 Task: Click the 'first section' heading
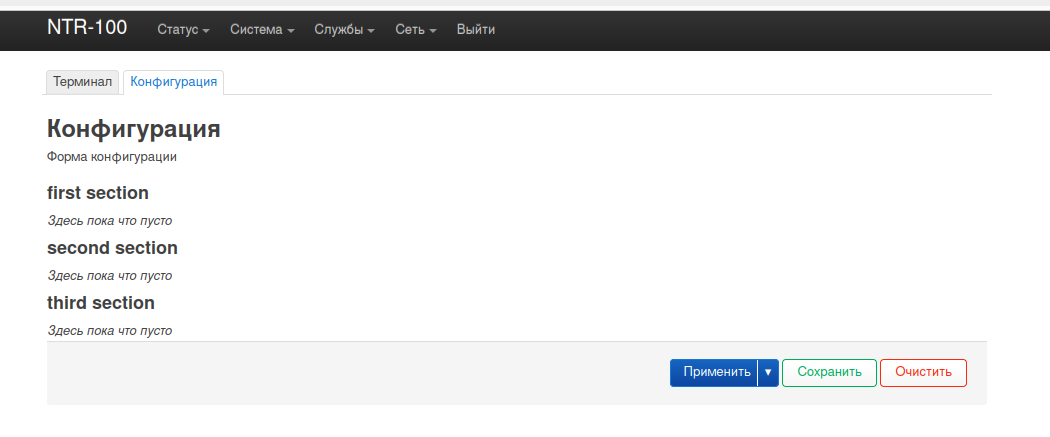point(98,193)
